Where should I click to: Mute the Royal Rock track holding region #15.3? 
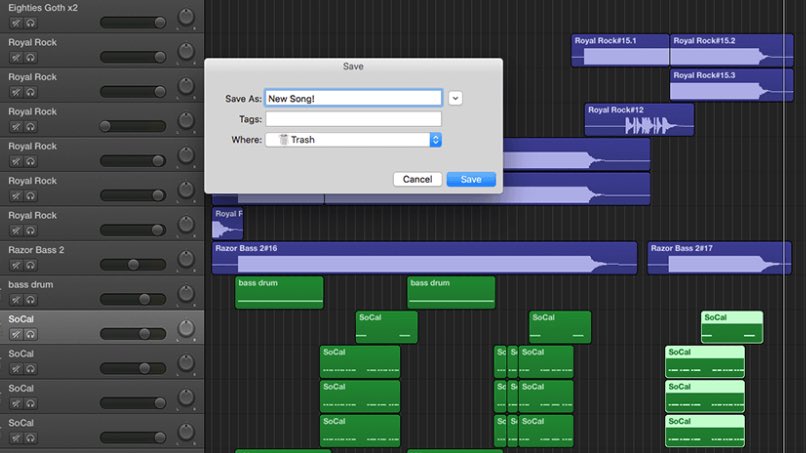(16, 92)
